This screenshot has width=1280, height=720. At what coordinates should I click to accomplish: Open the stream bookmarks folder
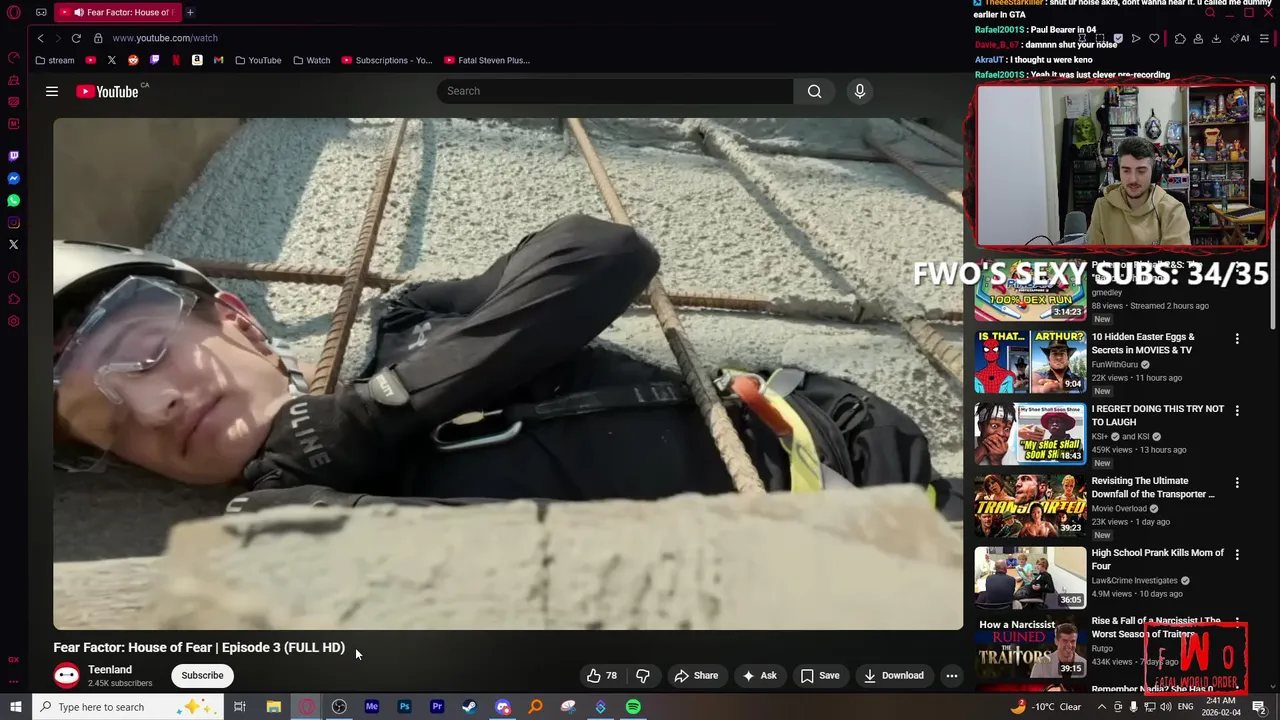click(x=55, y=60)
